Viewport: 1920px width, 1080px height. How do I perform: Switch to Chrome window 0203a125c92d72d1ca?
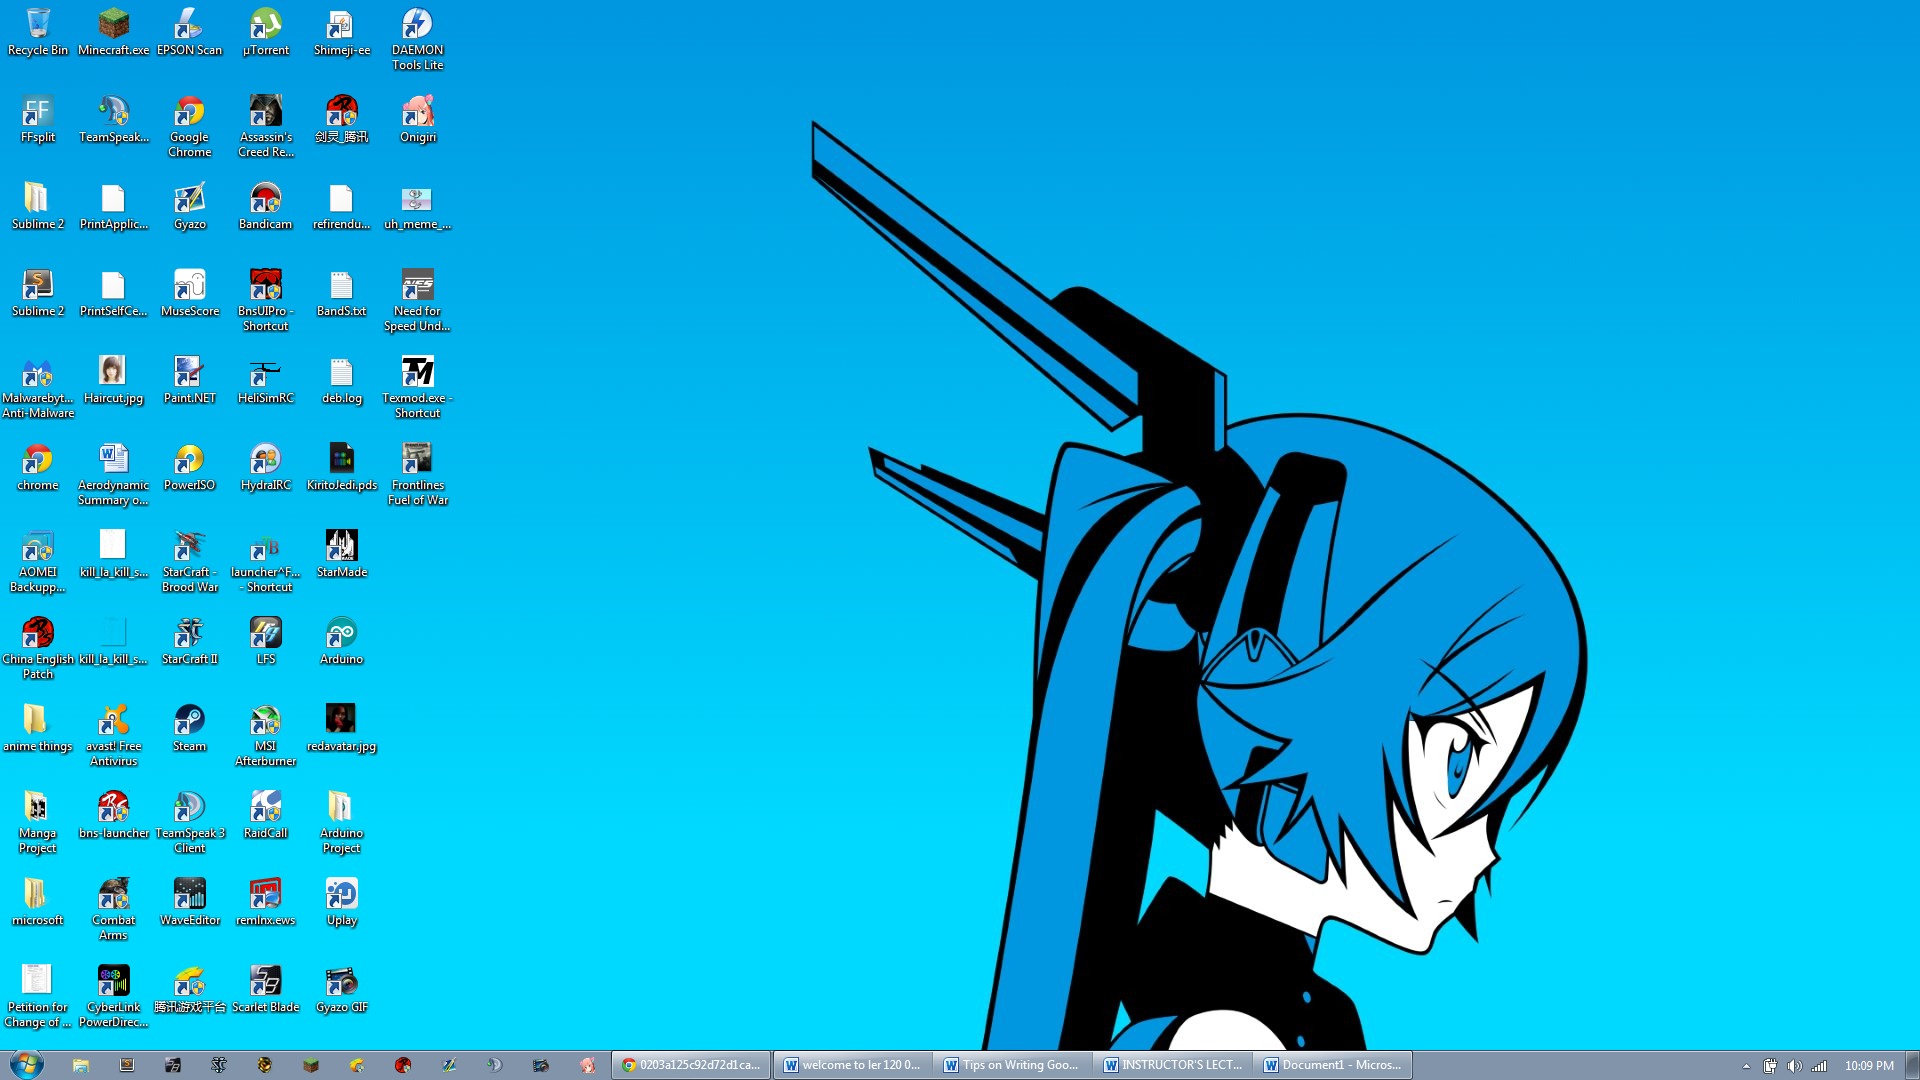[692, 1065]
